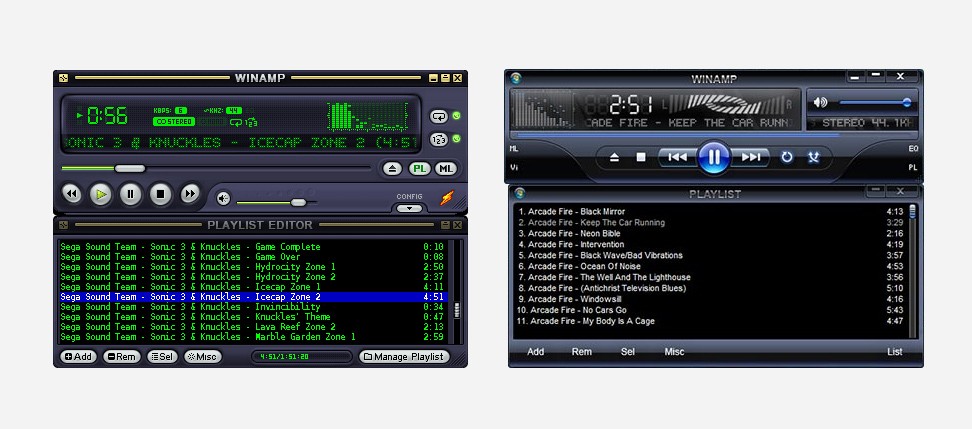The width and height of the screenshot is (972, 429).
Task: Click Manage Playlist button
Action: [404, 357]
